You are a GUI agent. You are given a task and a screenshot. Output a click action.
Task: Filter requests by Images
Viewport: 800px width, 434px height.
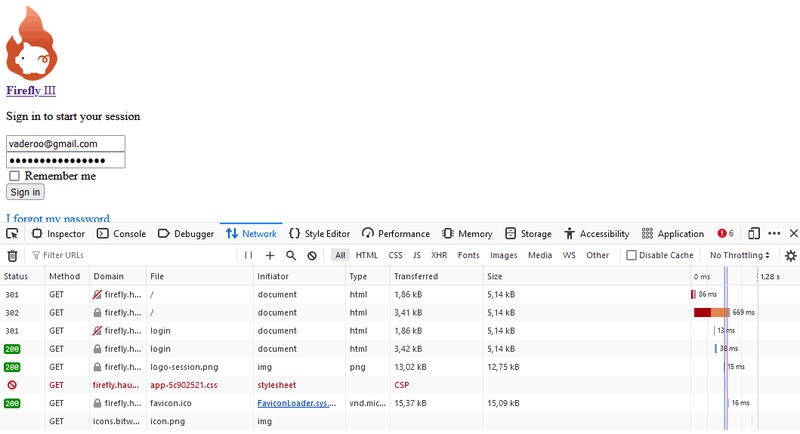pyautogui.click(x=504, y=255)
